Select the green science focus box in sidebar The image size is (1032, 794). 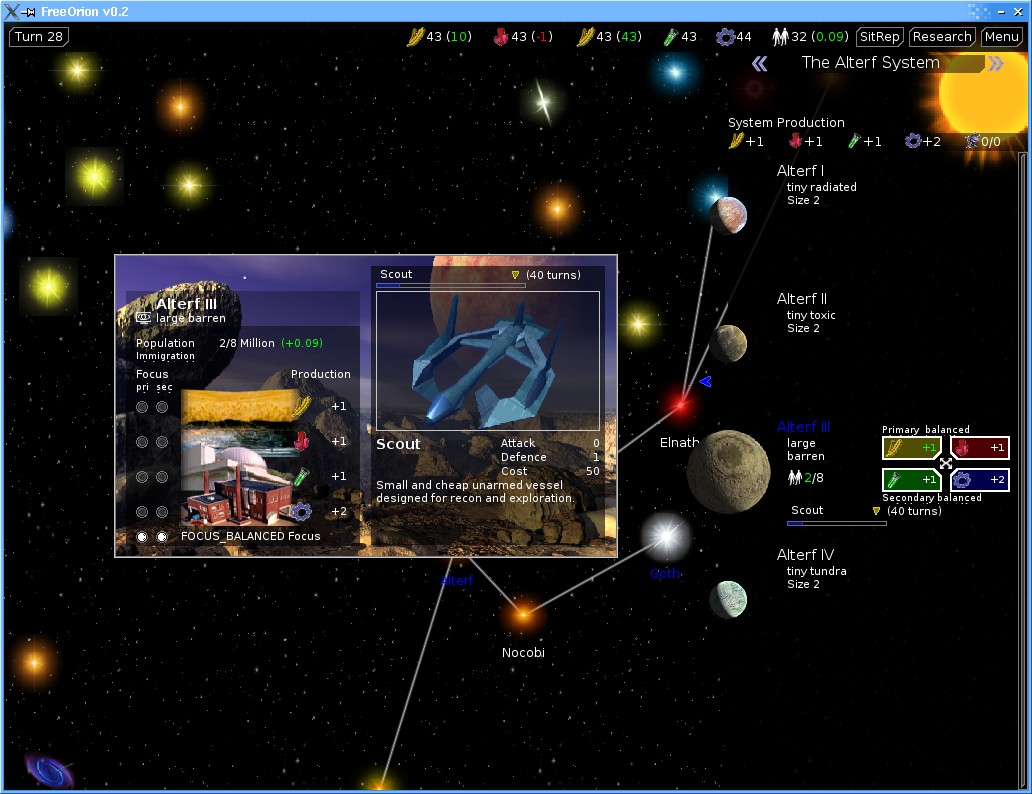coord(911,480)
